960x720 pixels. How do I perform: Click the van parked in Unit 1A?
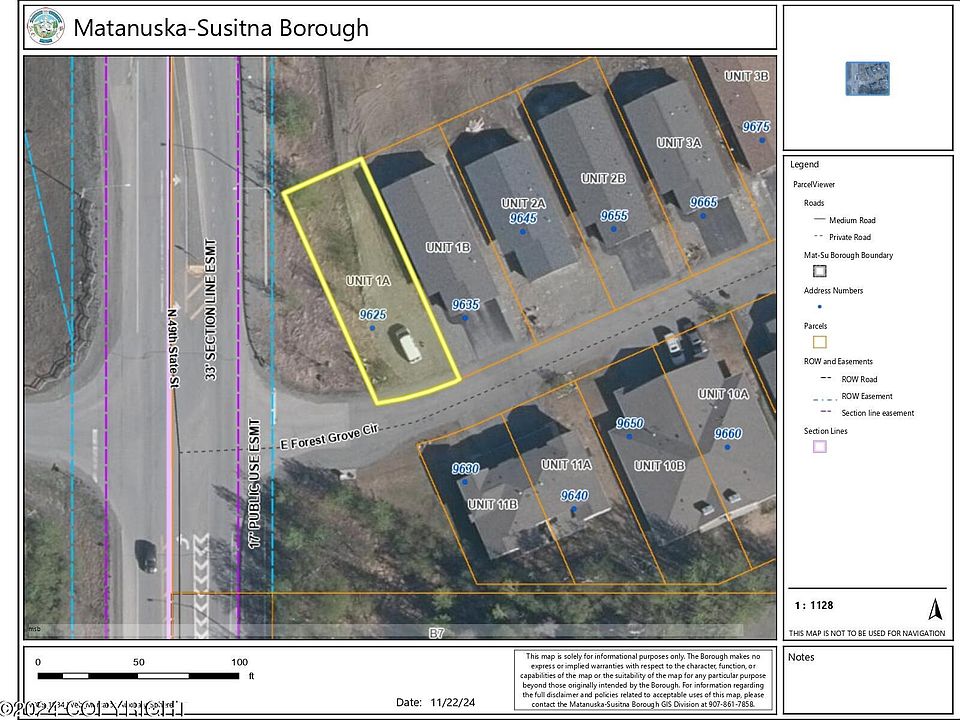click(x=405, y=343)
